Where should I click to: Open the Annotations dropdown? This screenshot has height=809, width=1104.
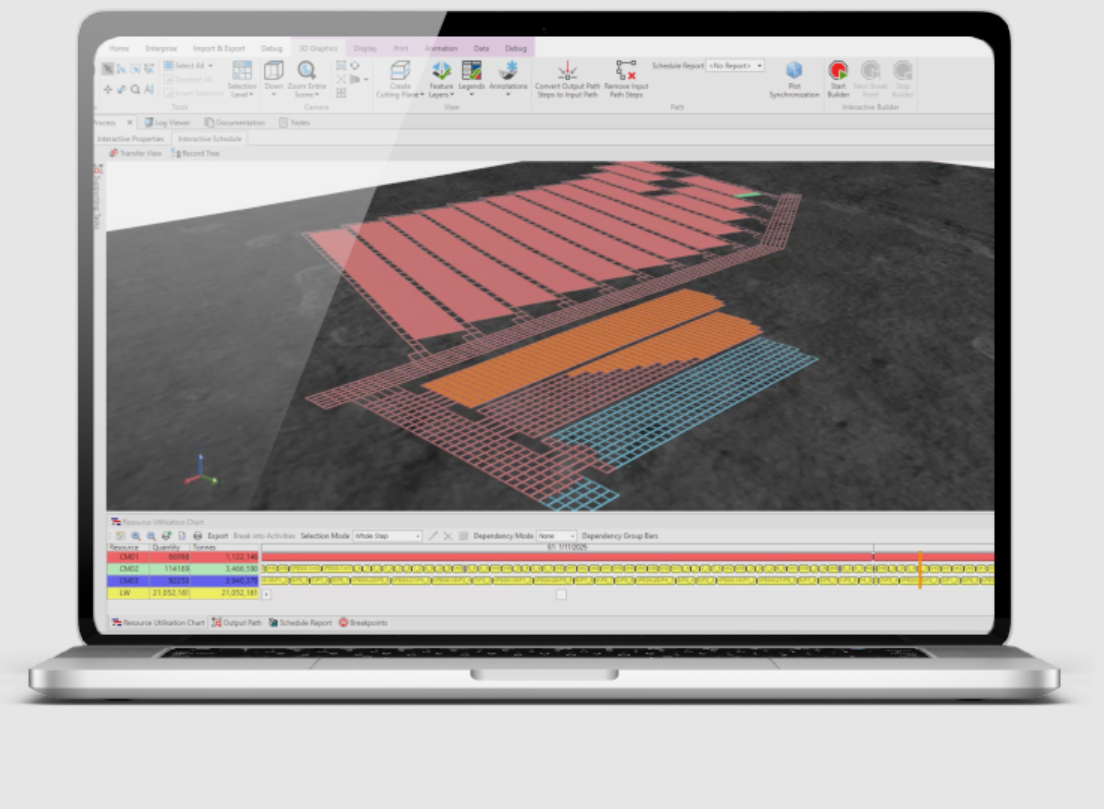pyautogui.click(x=508, y=79)
